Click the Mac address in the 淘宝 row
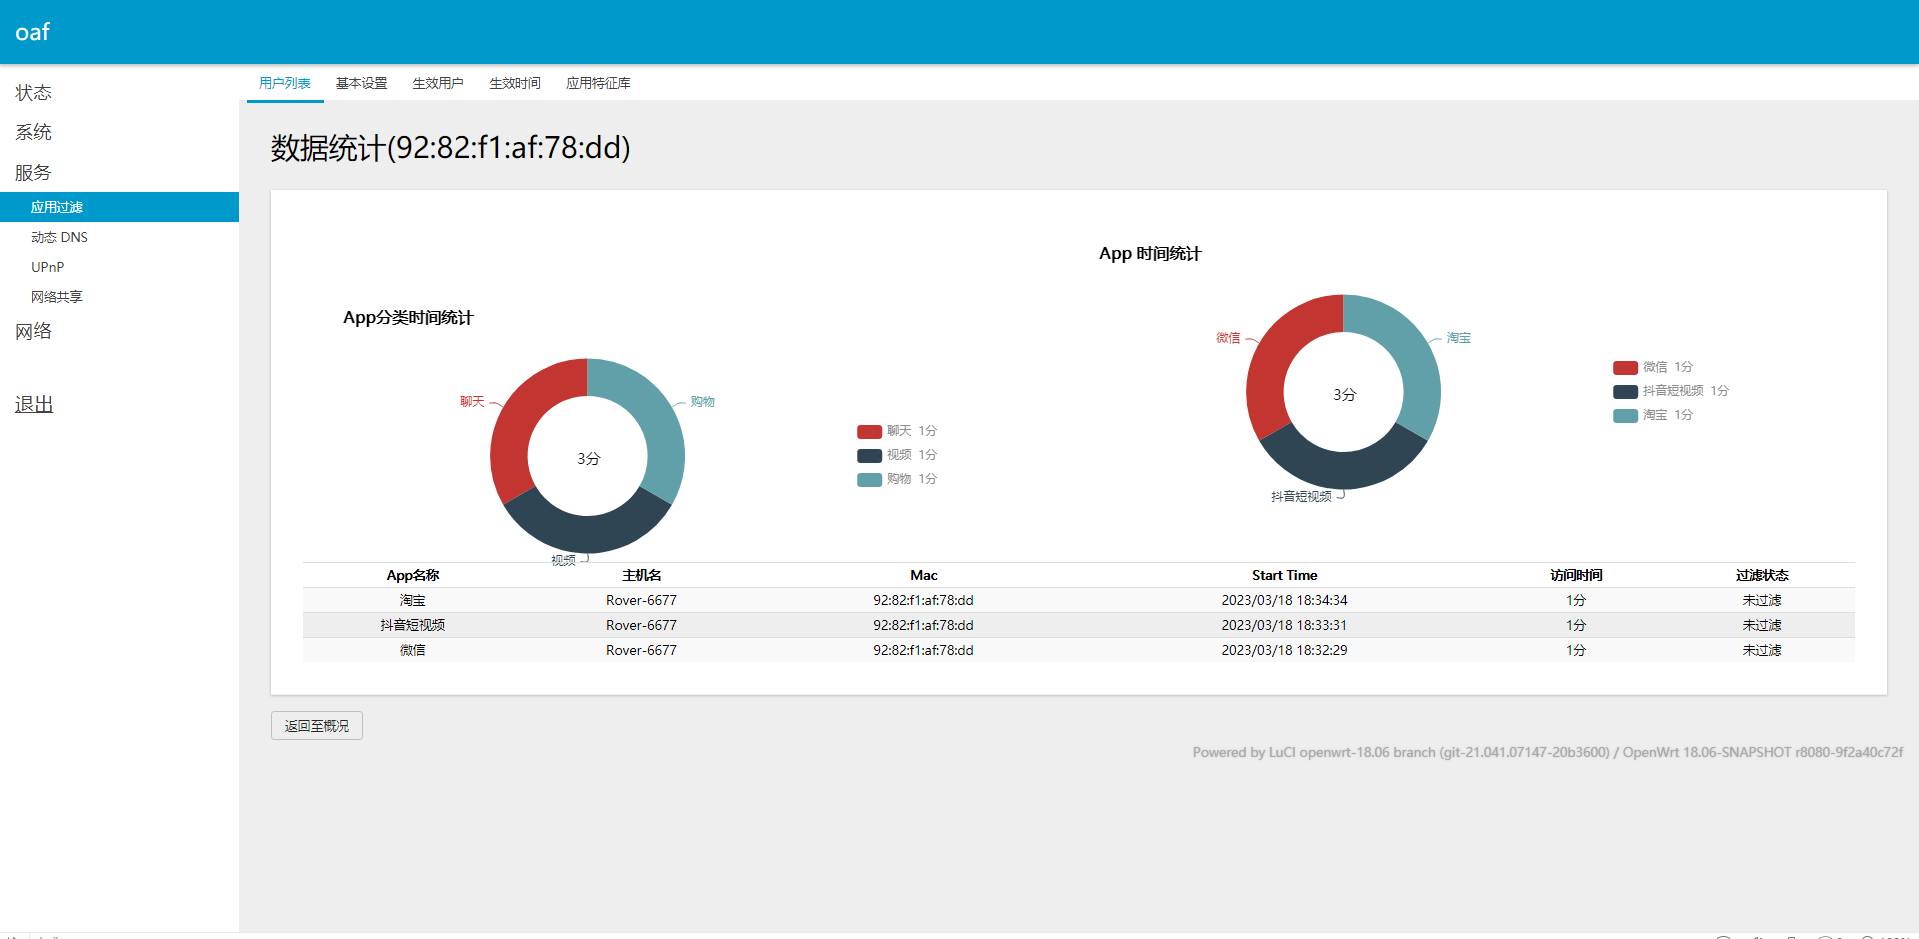Viewport: 1919px width, 939px height. pos(923,600)
